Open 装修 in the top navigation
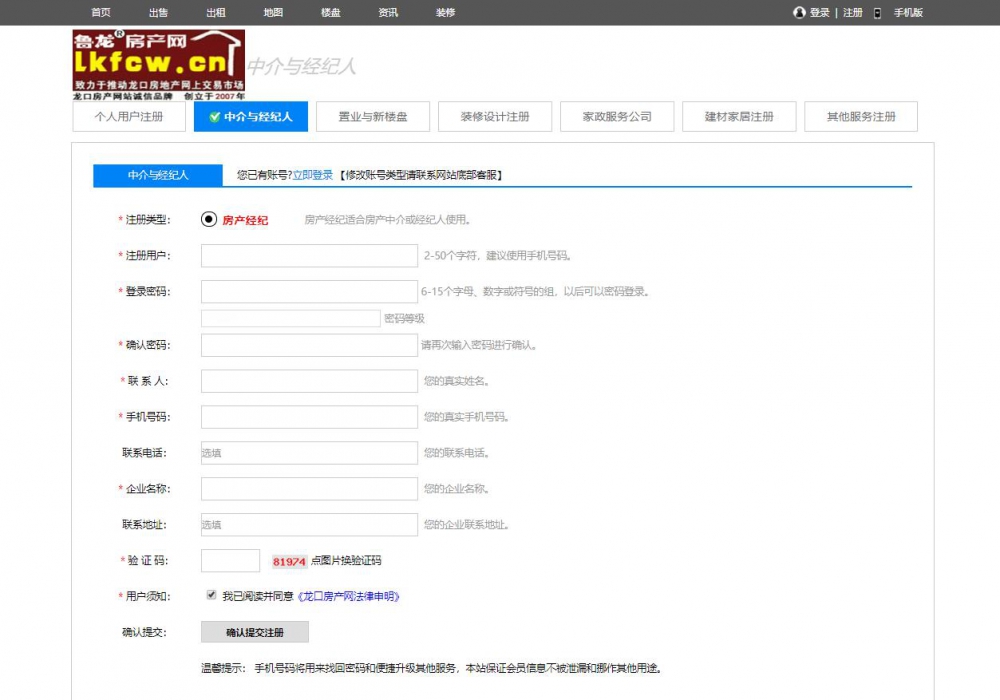1000x700 pixels. tap(445, 13)
